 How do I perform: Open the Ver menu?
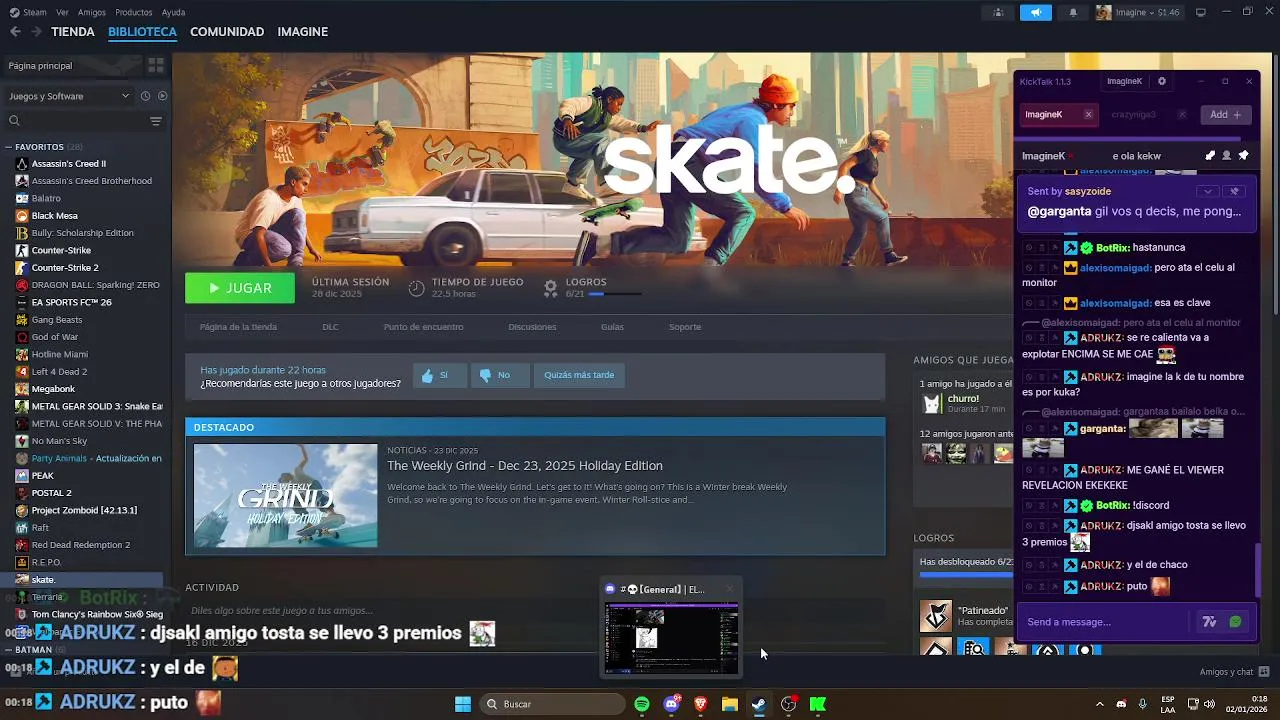click(63, 12)
